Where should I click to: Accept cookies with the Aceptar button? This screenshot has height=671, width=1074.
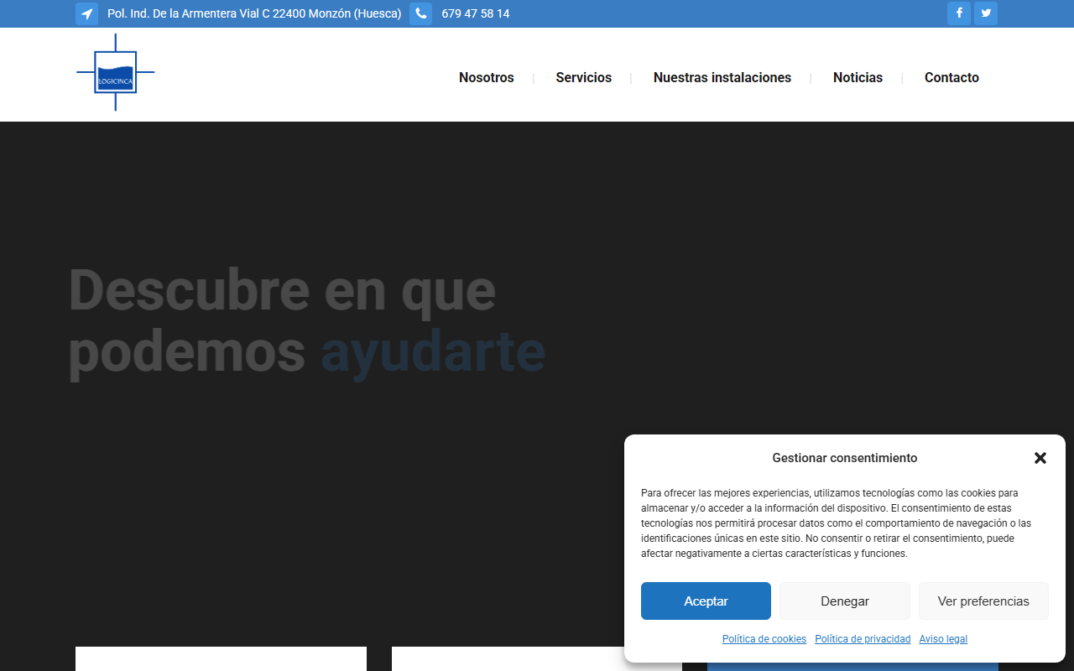tap(705, 601)
